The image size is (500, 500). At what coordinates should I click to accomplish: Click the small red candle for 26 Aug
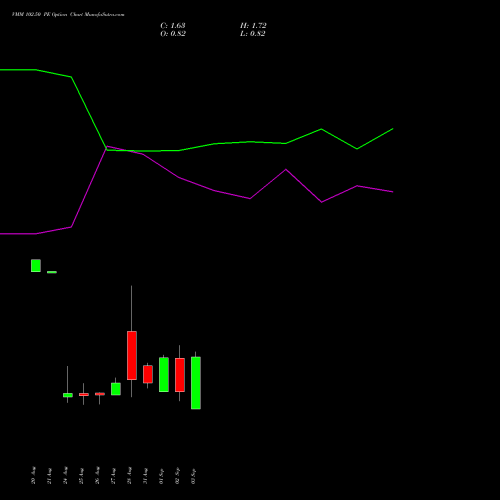(100, 394)
